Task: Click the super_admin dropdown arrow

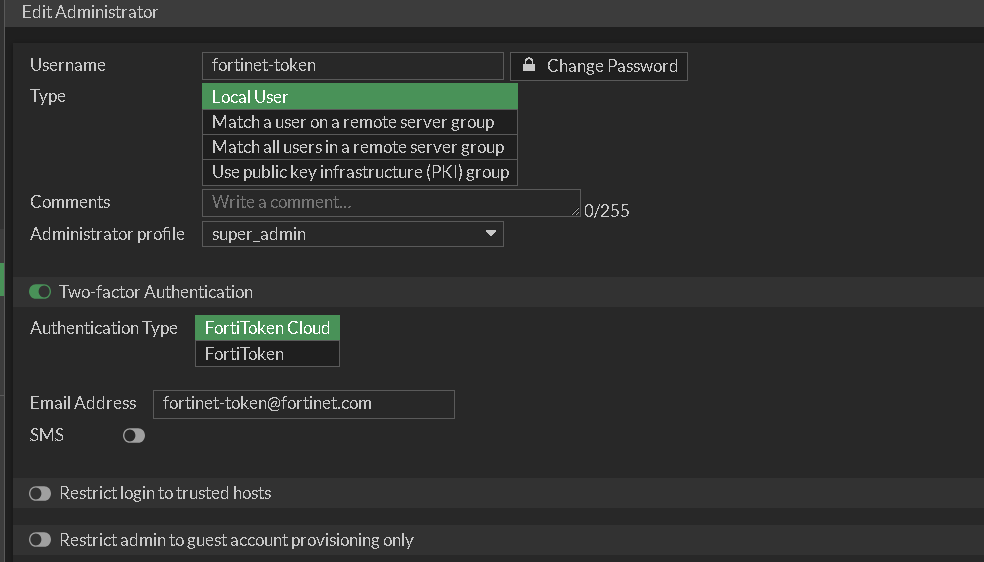Action: tap(490, 234)
